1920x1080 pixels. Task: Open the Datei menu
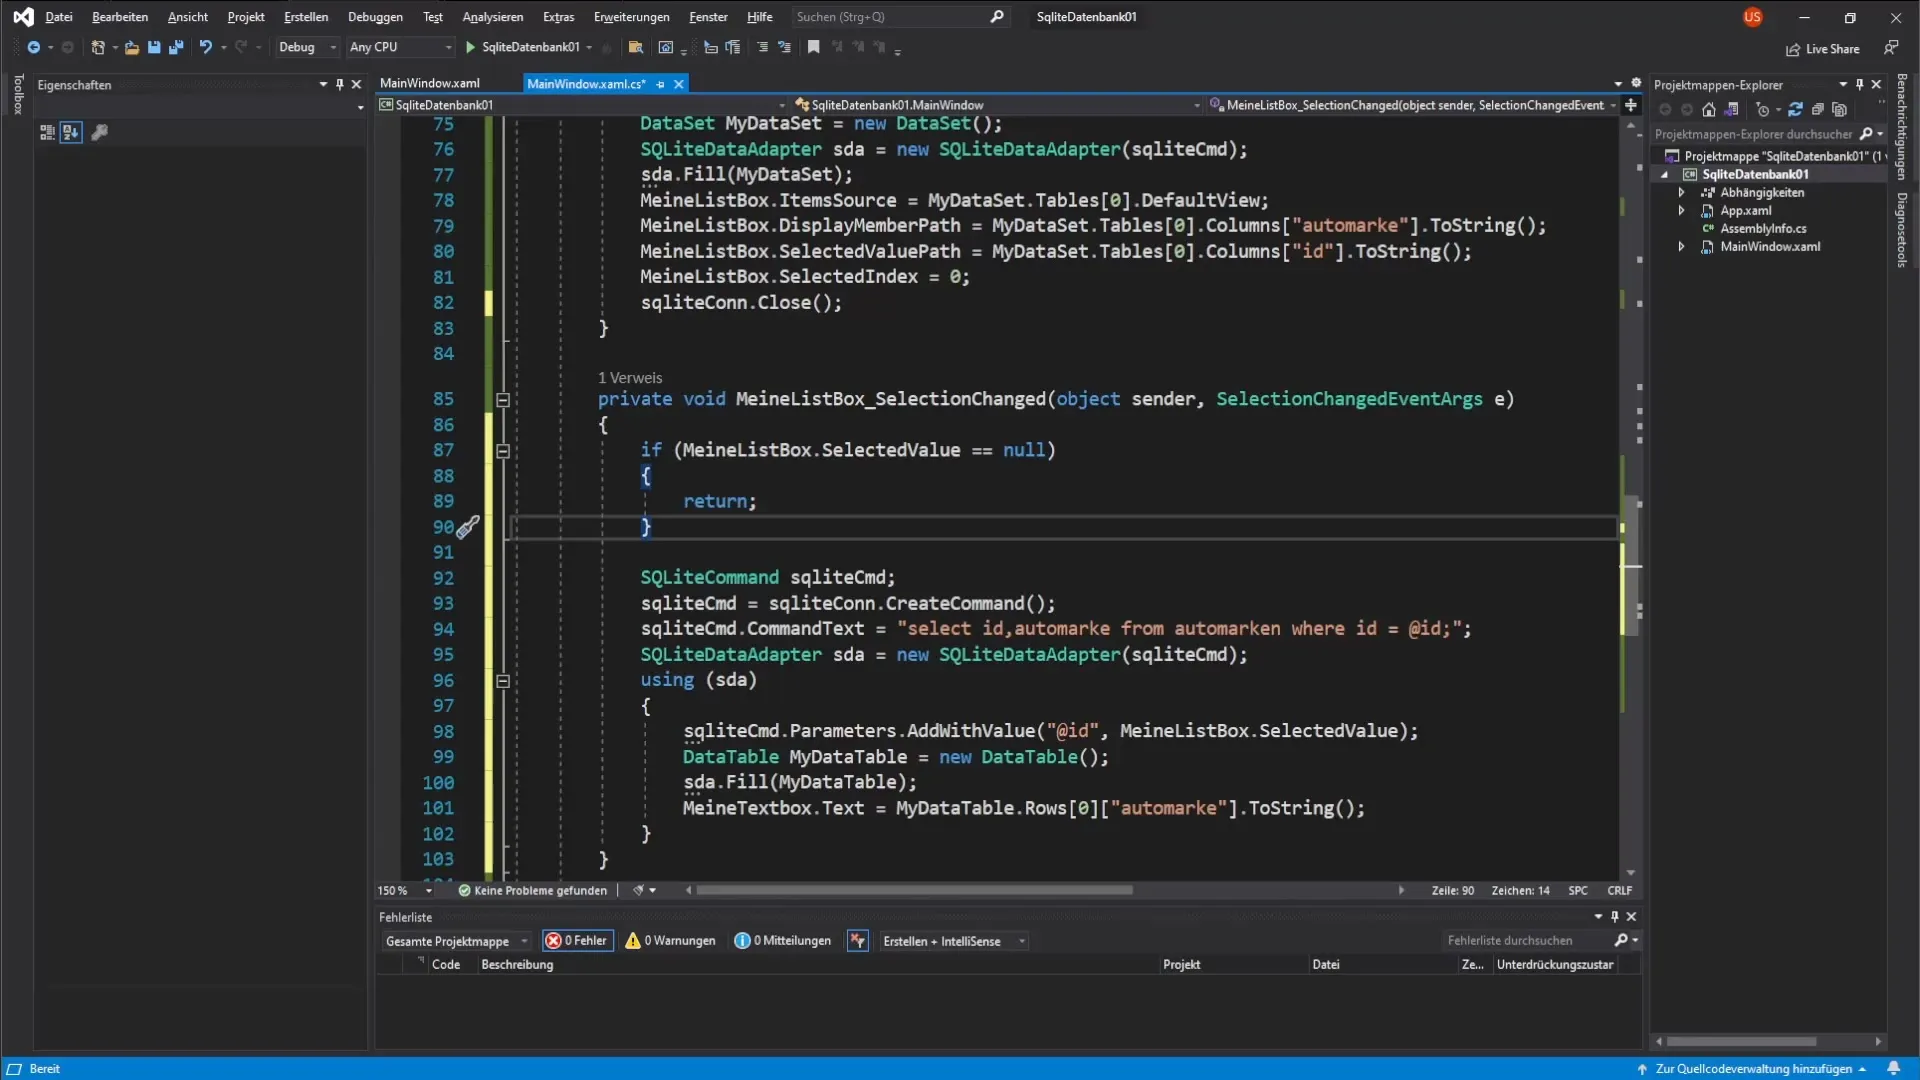click(x=59, y=17)
